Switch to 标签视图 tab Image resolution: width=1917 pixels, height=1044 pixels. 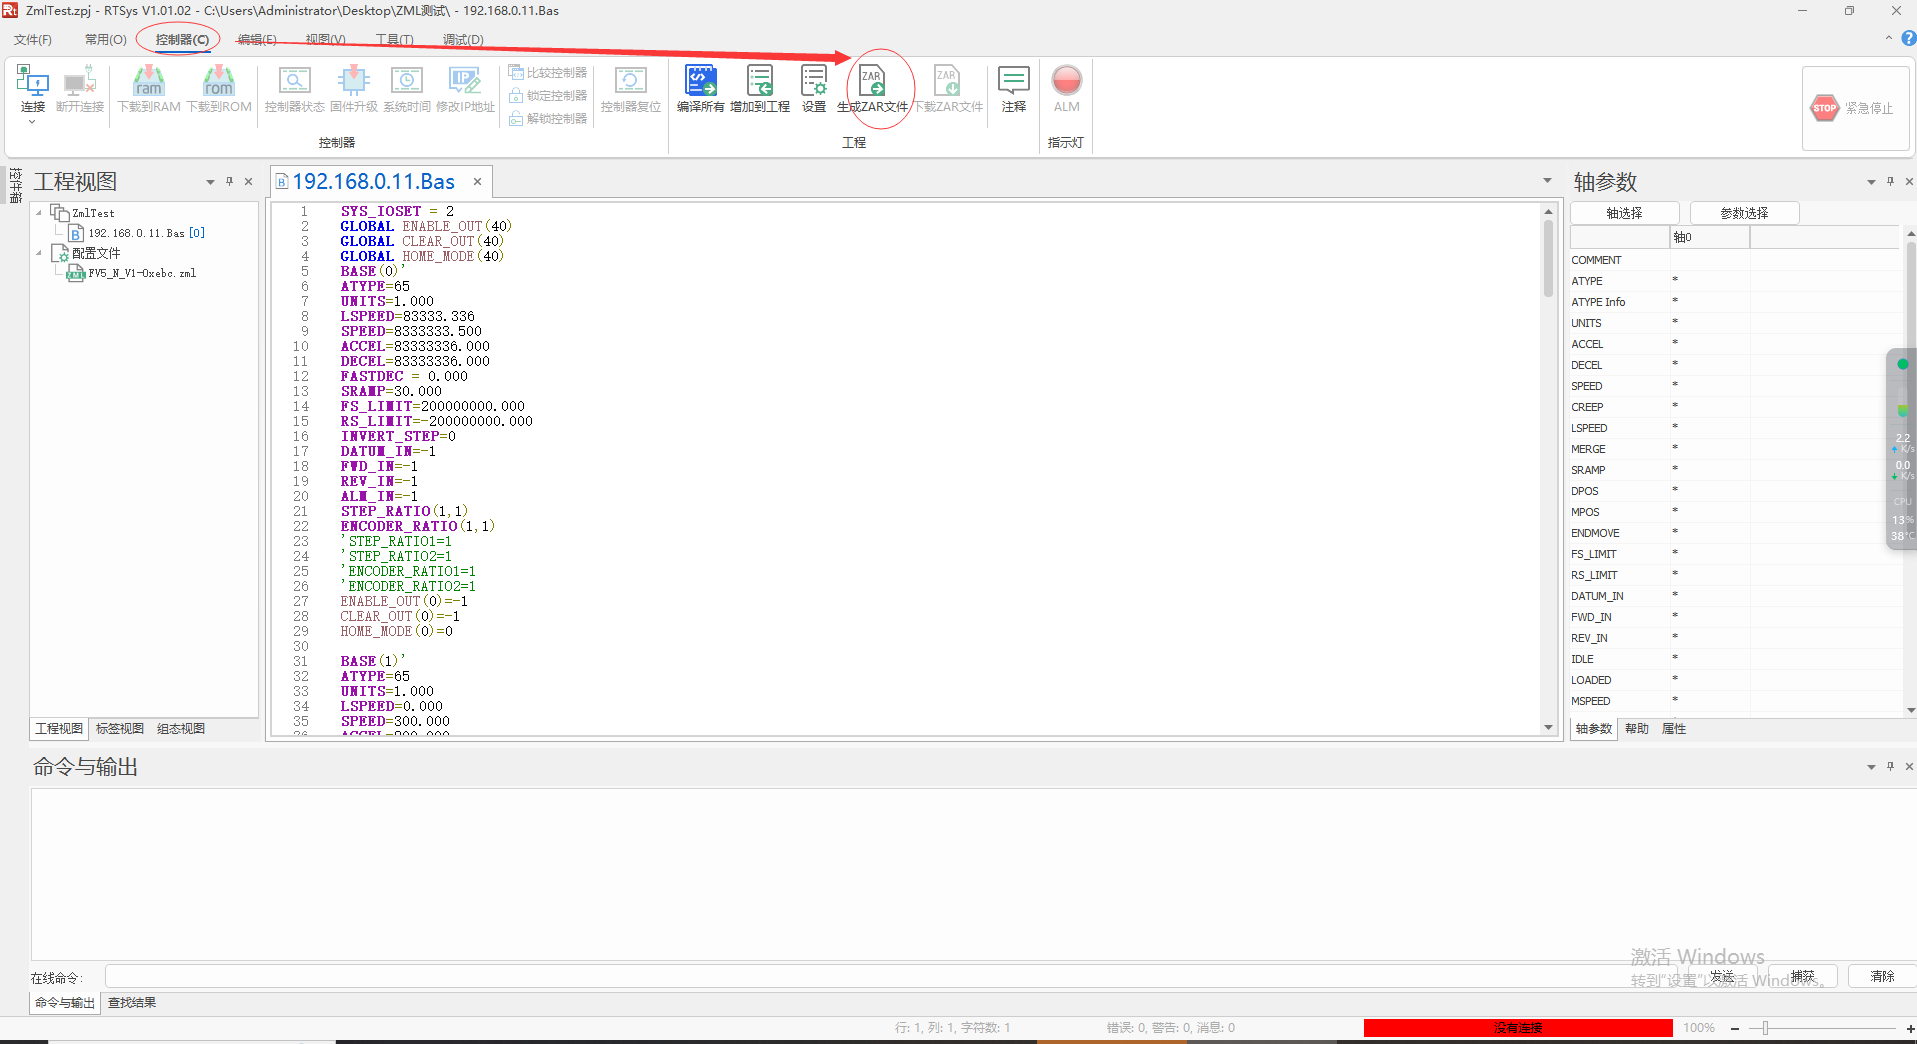(120, 729)
